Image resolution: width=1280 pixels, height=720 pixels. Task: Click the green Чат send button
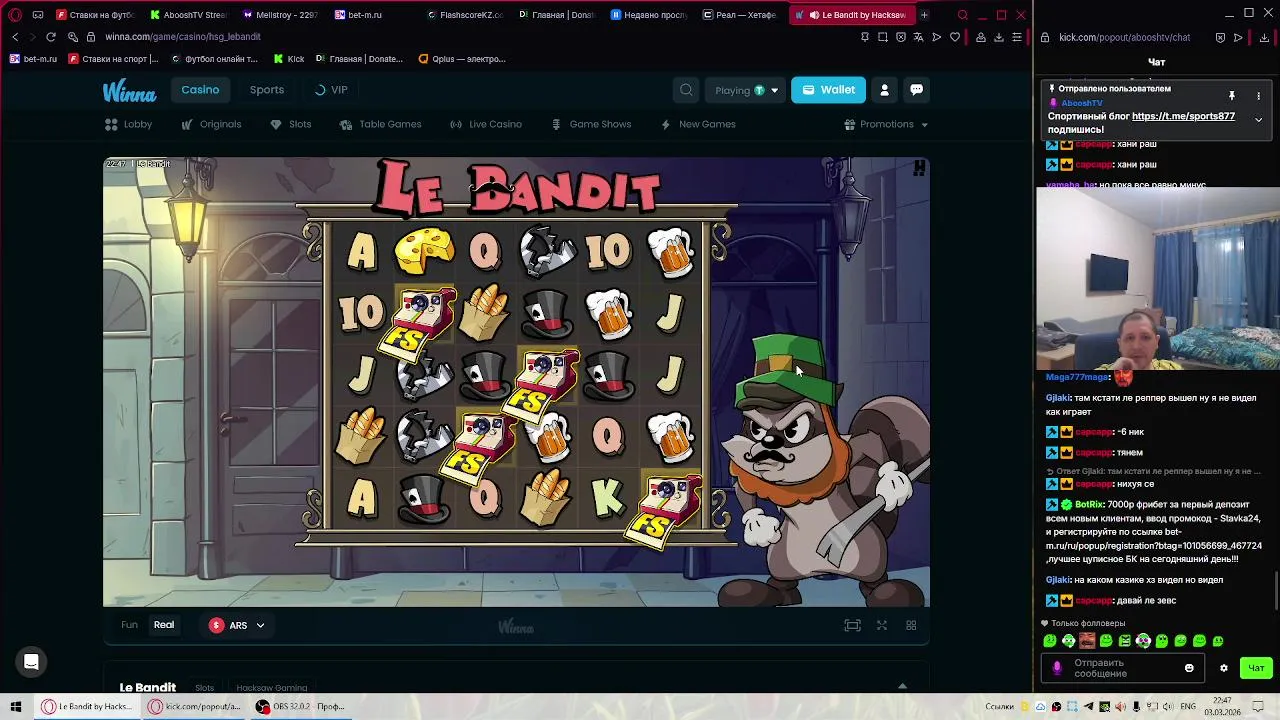click(x=1256, y=668)
